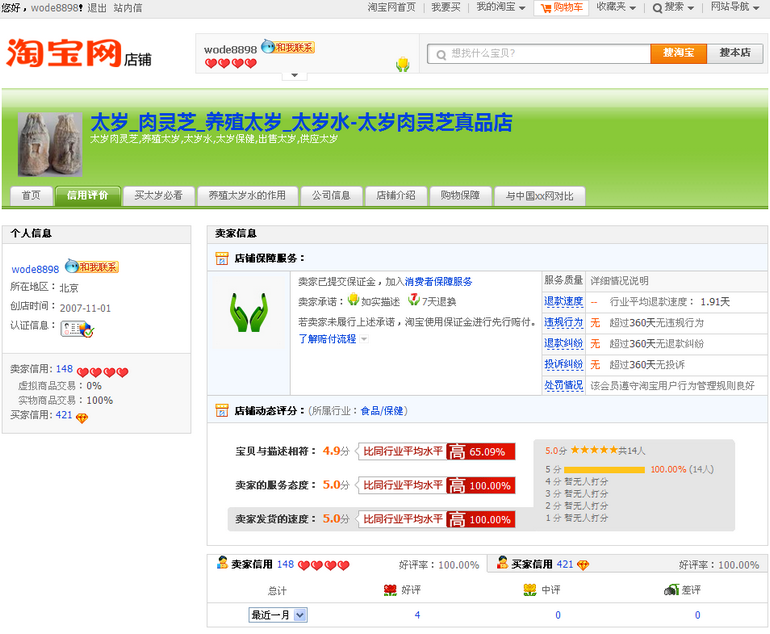This screenshot has width=770, height=634.
Task: Click the 我要买 link
Action: [x=446, y=7]
